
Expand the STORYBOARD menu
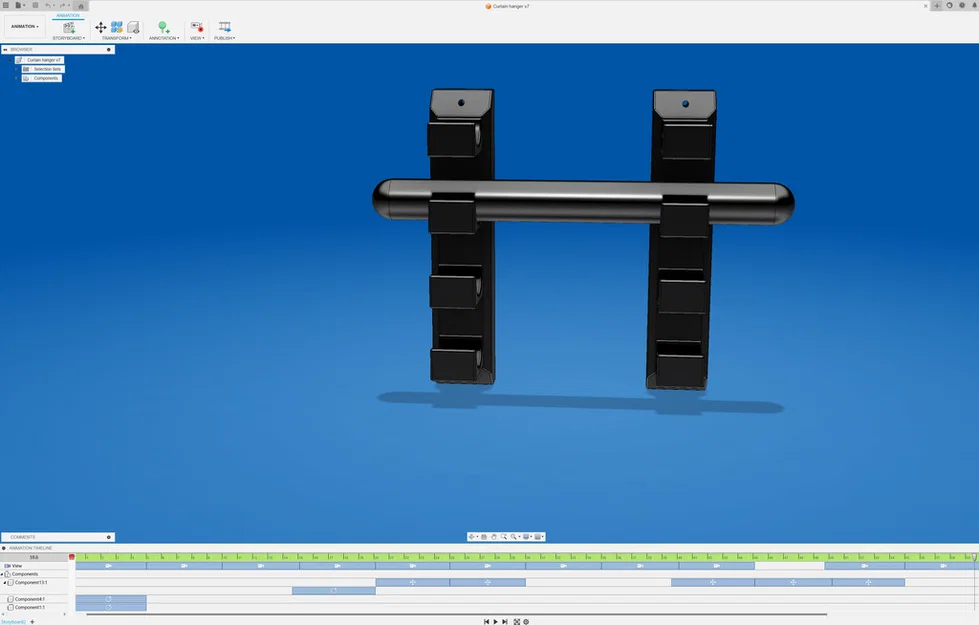pyautogui.click(x=69, y=38)
